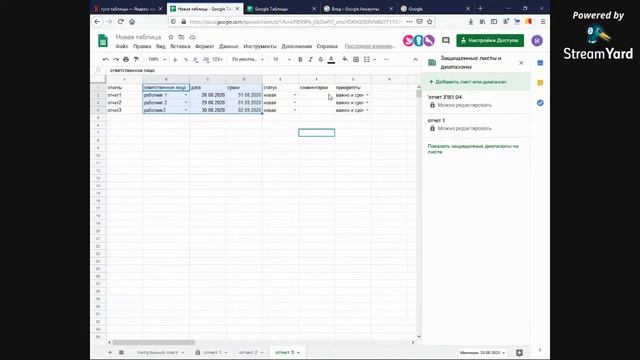Open Google Calendar in the side panel
640x360 pixels.
point(540,63)
